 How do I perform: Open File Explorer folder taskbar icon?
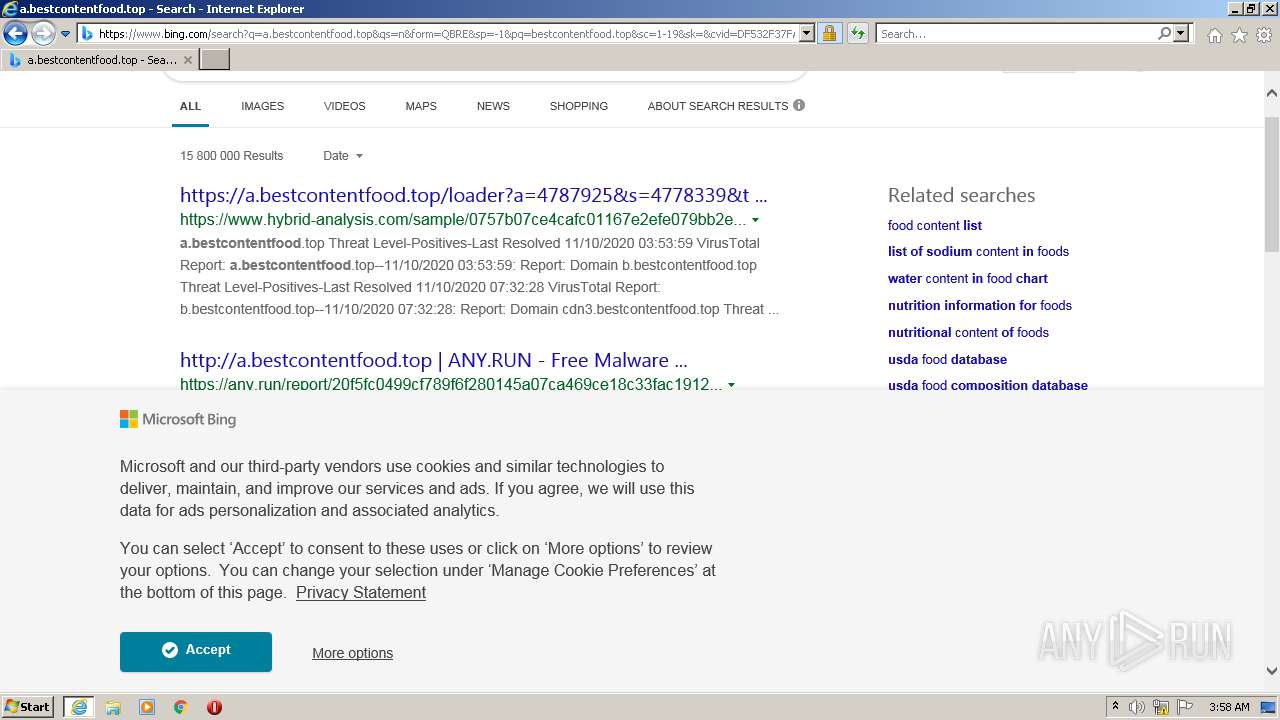[x=113, y=707]
